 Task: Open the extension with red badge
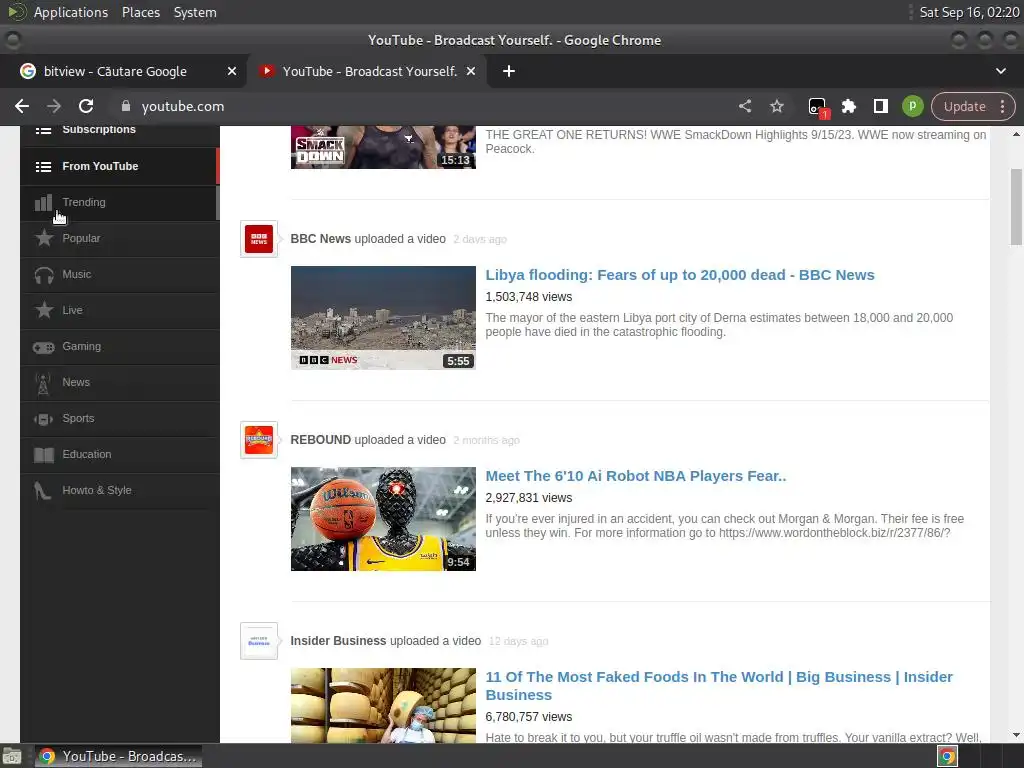[817, 107]
